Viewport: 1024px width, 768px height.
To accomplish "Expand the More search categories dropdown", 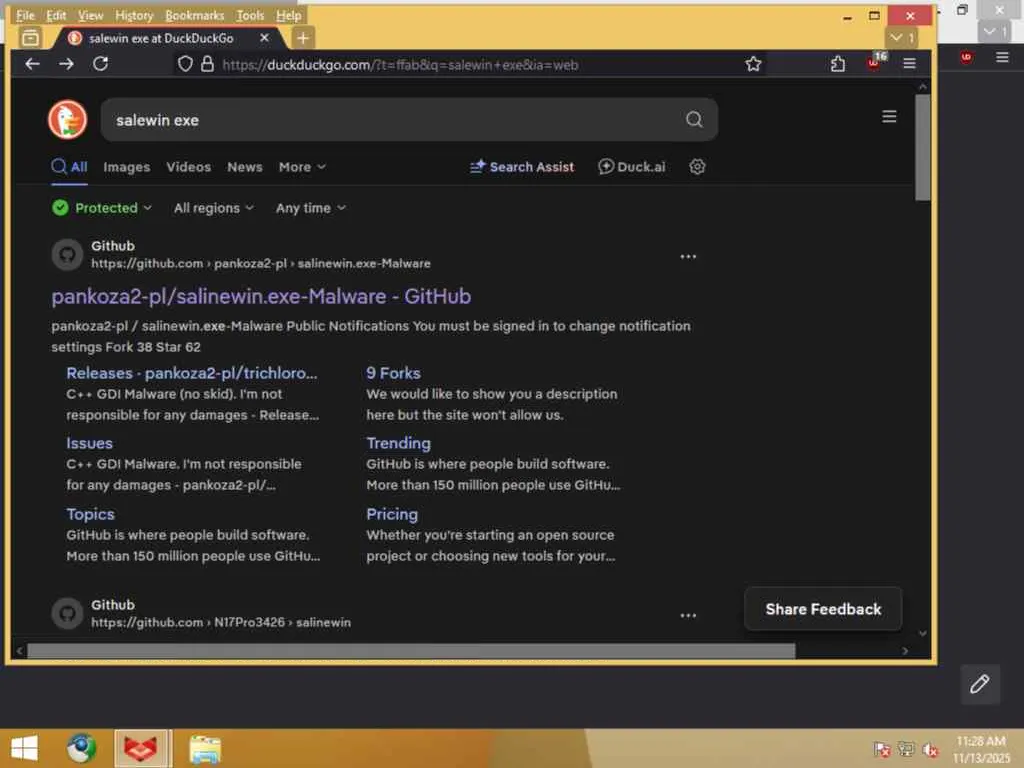I will [x=302, y=167].
